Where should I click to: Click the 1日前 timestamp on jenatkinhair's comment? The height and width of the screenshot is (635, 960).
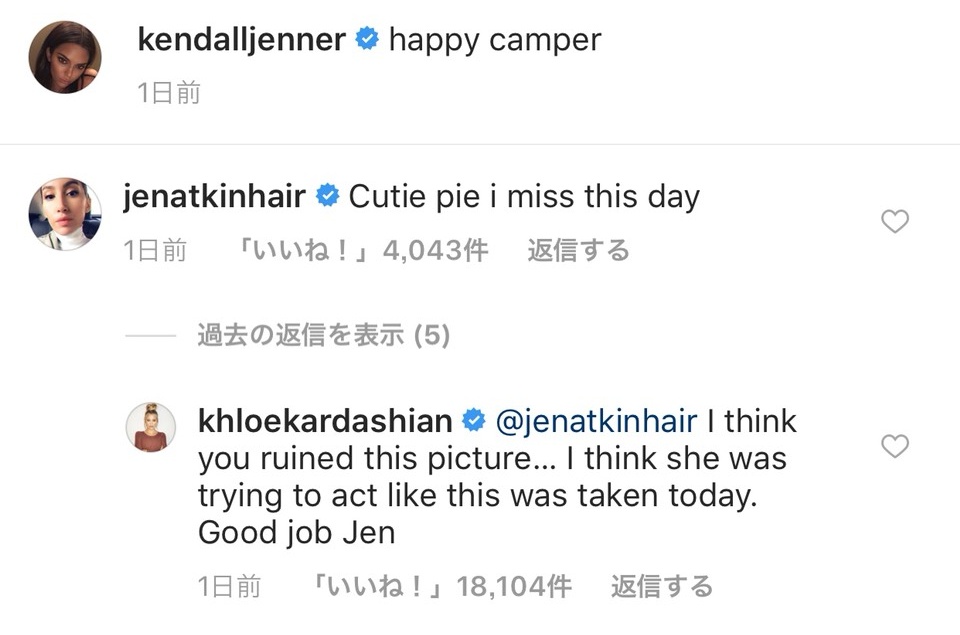155,250
